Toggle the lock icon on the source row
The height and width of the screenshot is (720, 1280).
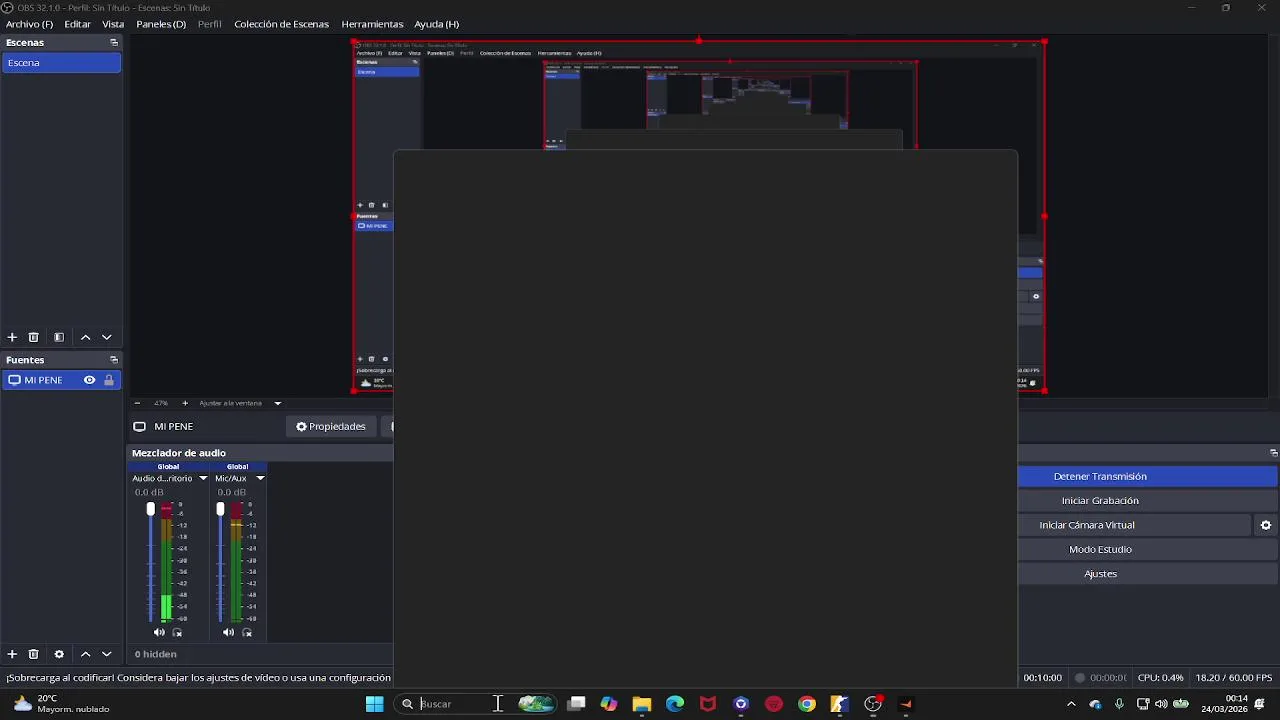coord(108,380)
